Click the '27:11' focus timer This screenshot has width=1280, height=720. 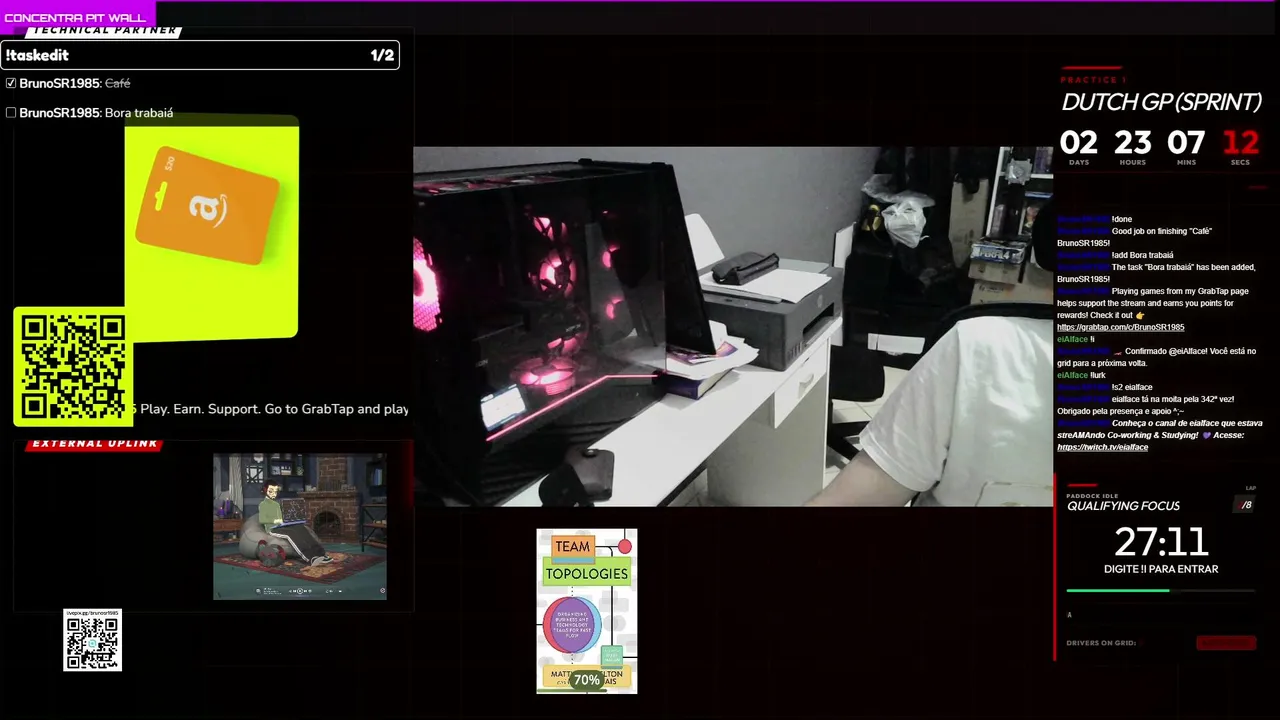pos(1161,542)
